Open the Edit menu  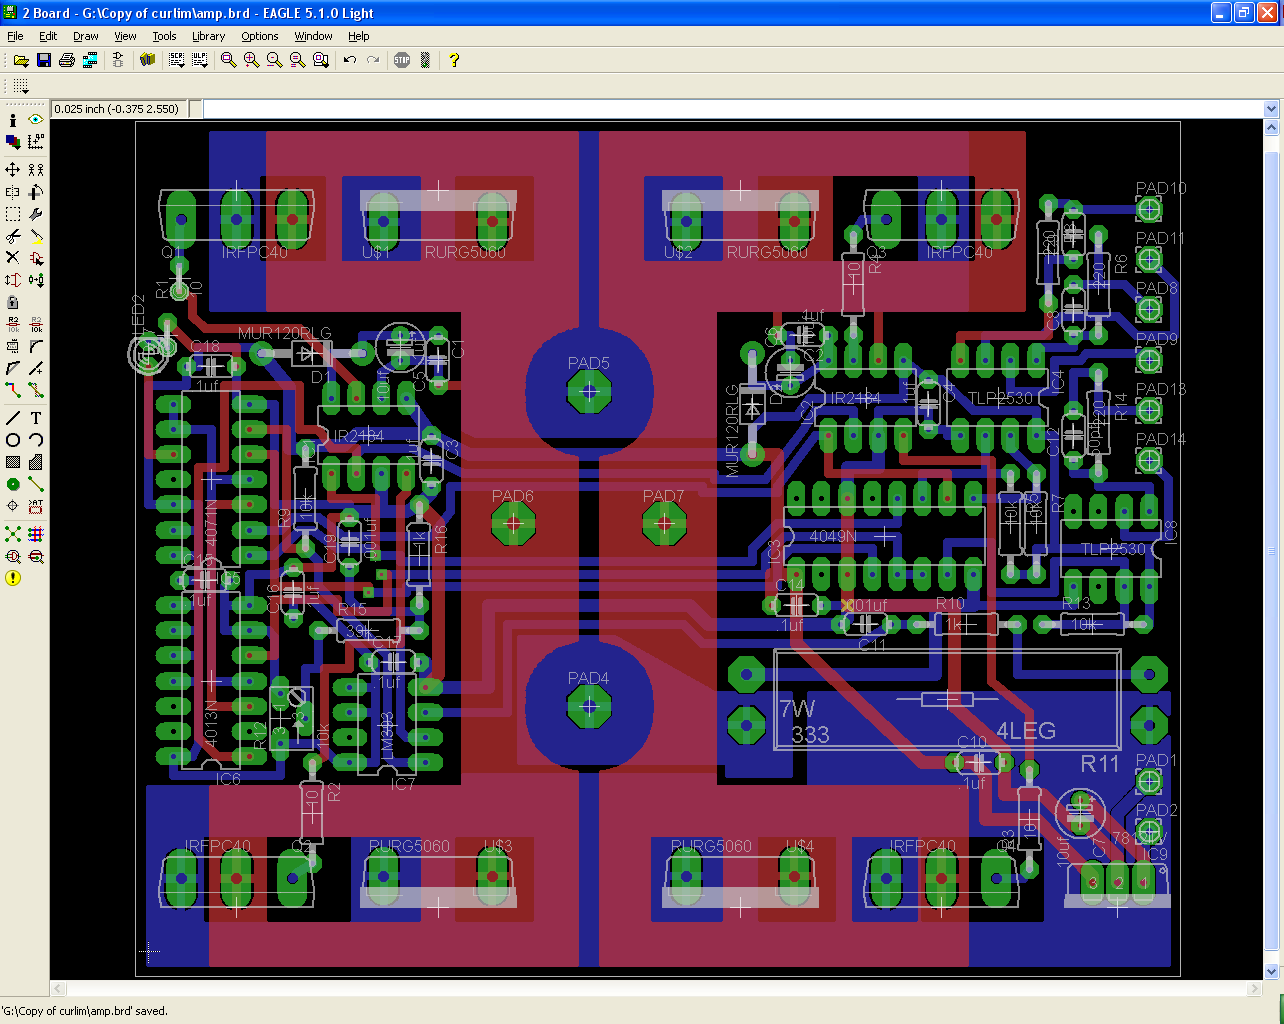48,36
